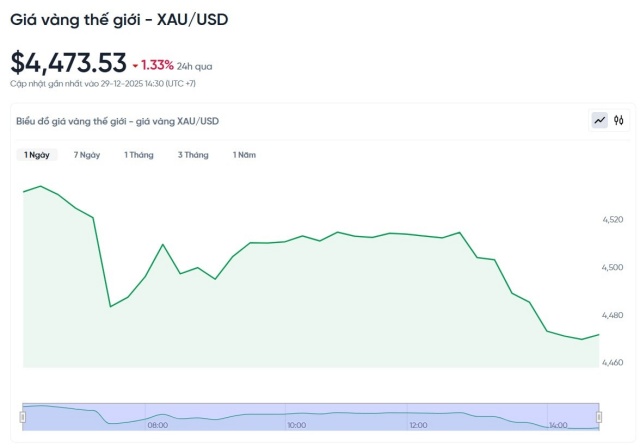This screenshot has width=640, height=448.
Task: Select the 1 Ngày time range
Action: [x=37, y=155]
